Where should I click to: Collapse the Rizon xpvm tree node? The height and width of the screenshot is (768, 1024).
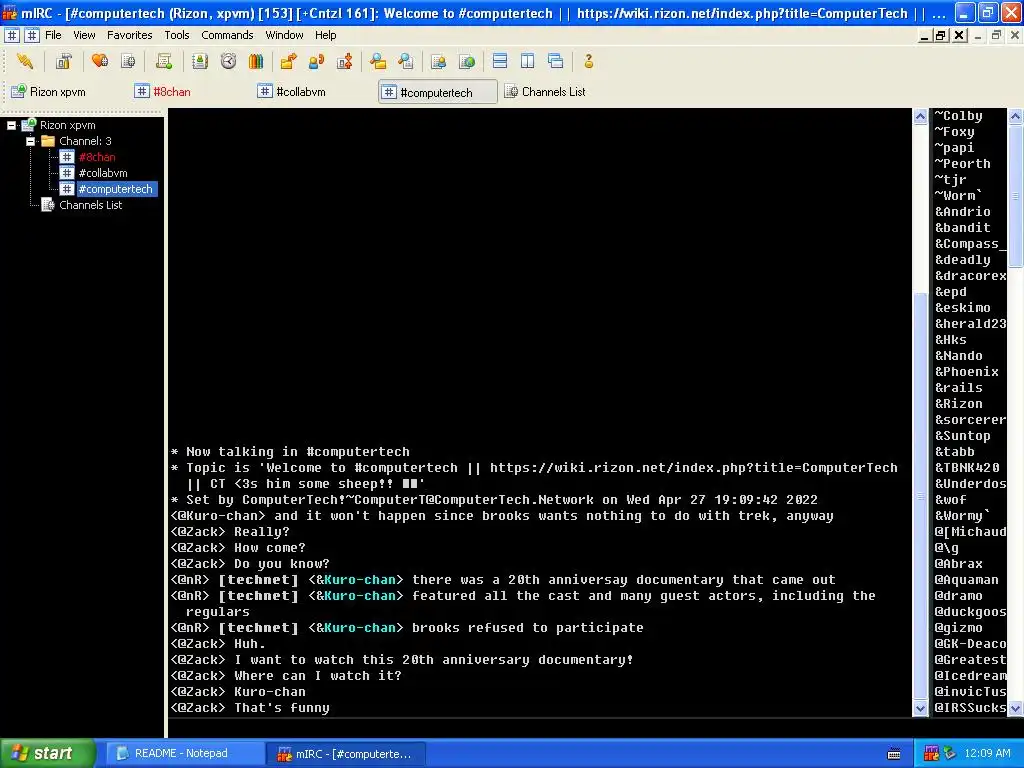pos(12,125)
